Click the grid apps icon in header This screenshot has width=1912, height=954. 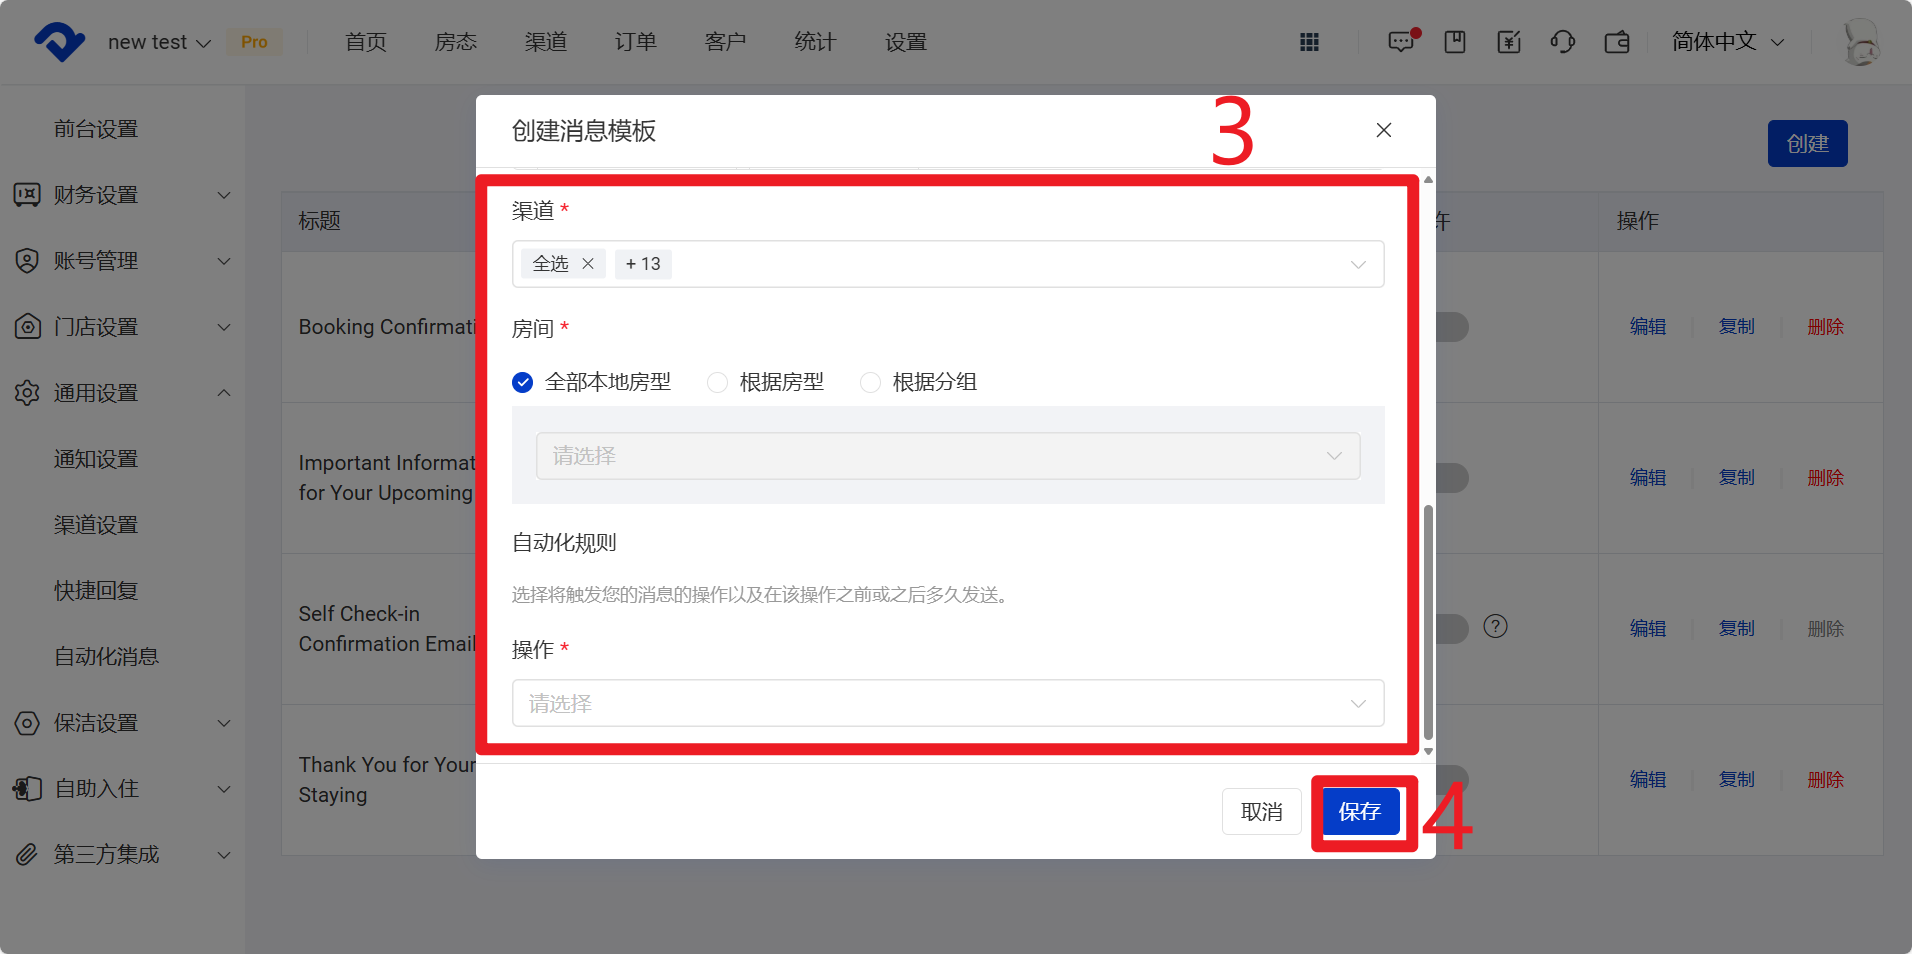(1309, 42)
